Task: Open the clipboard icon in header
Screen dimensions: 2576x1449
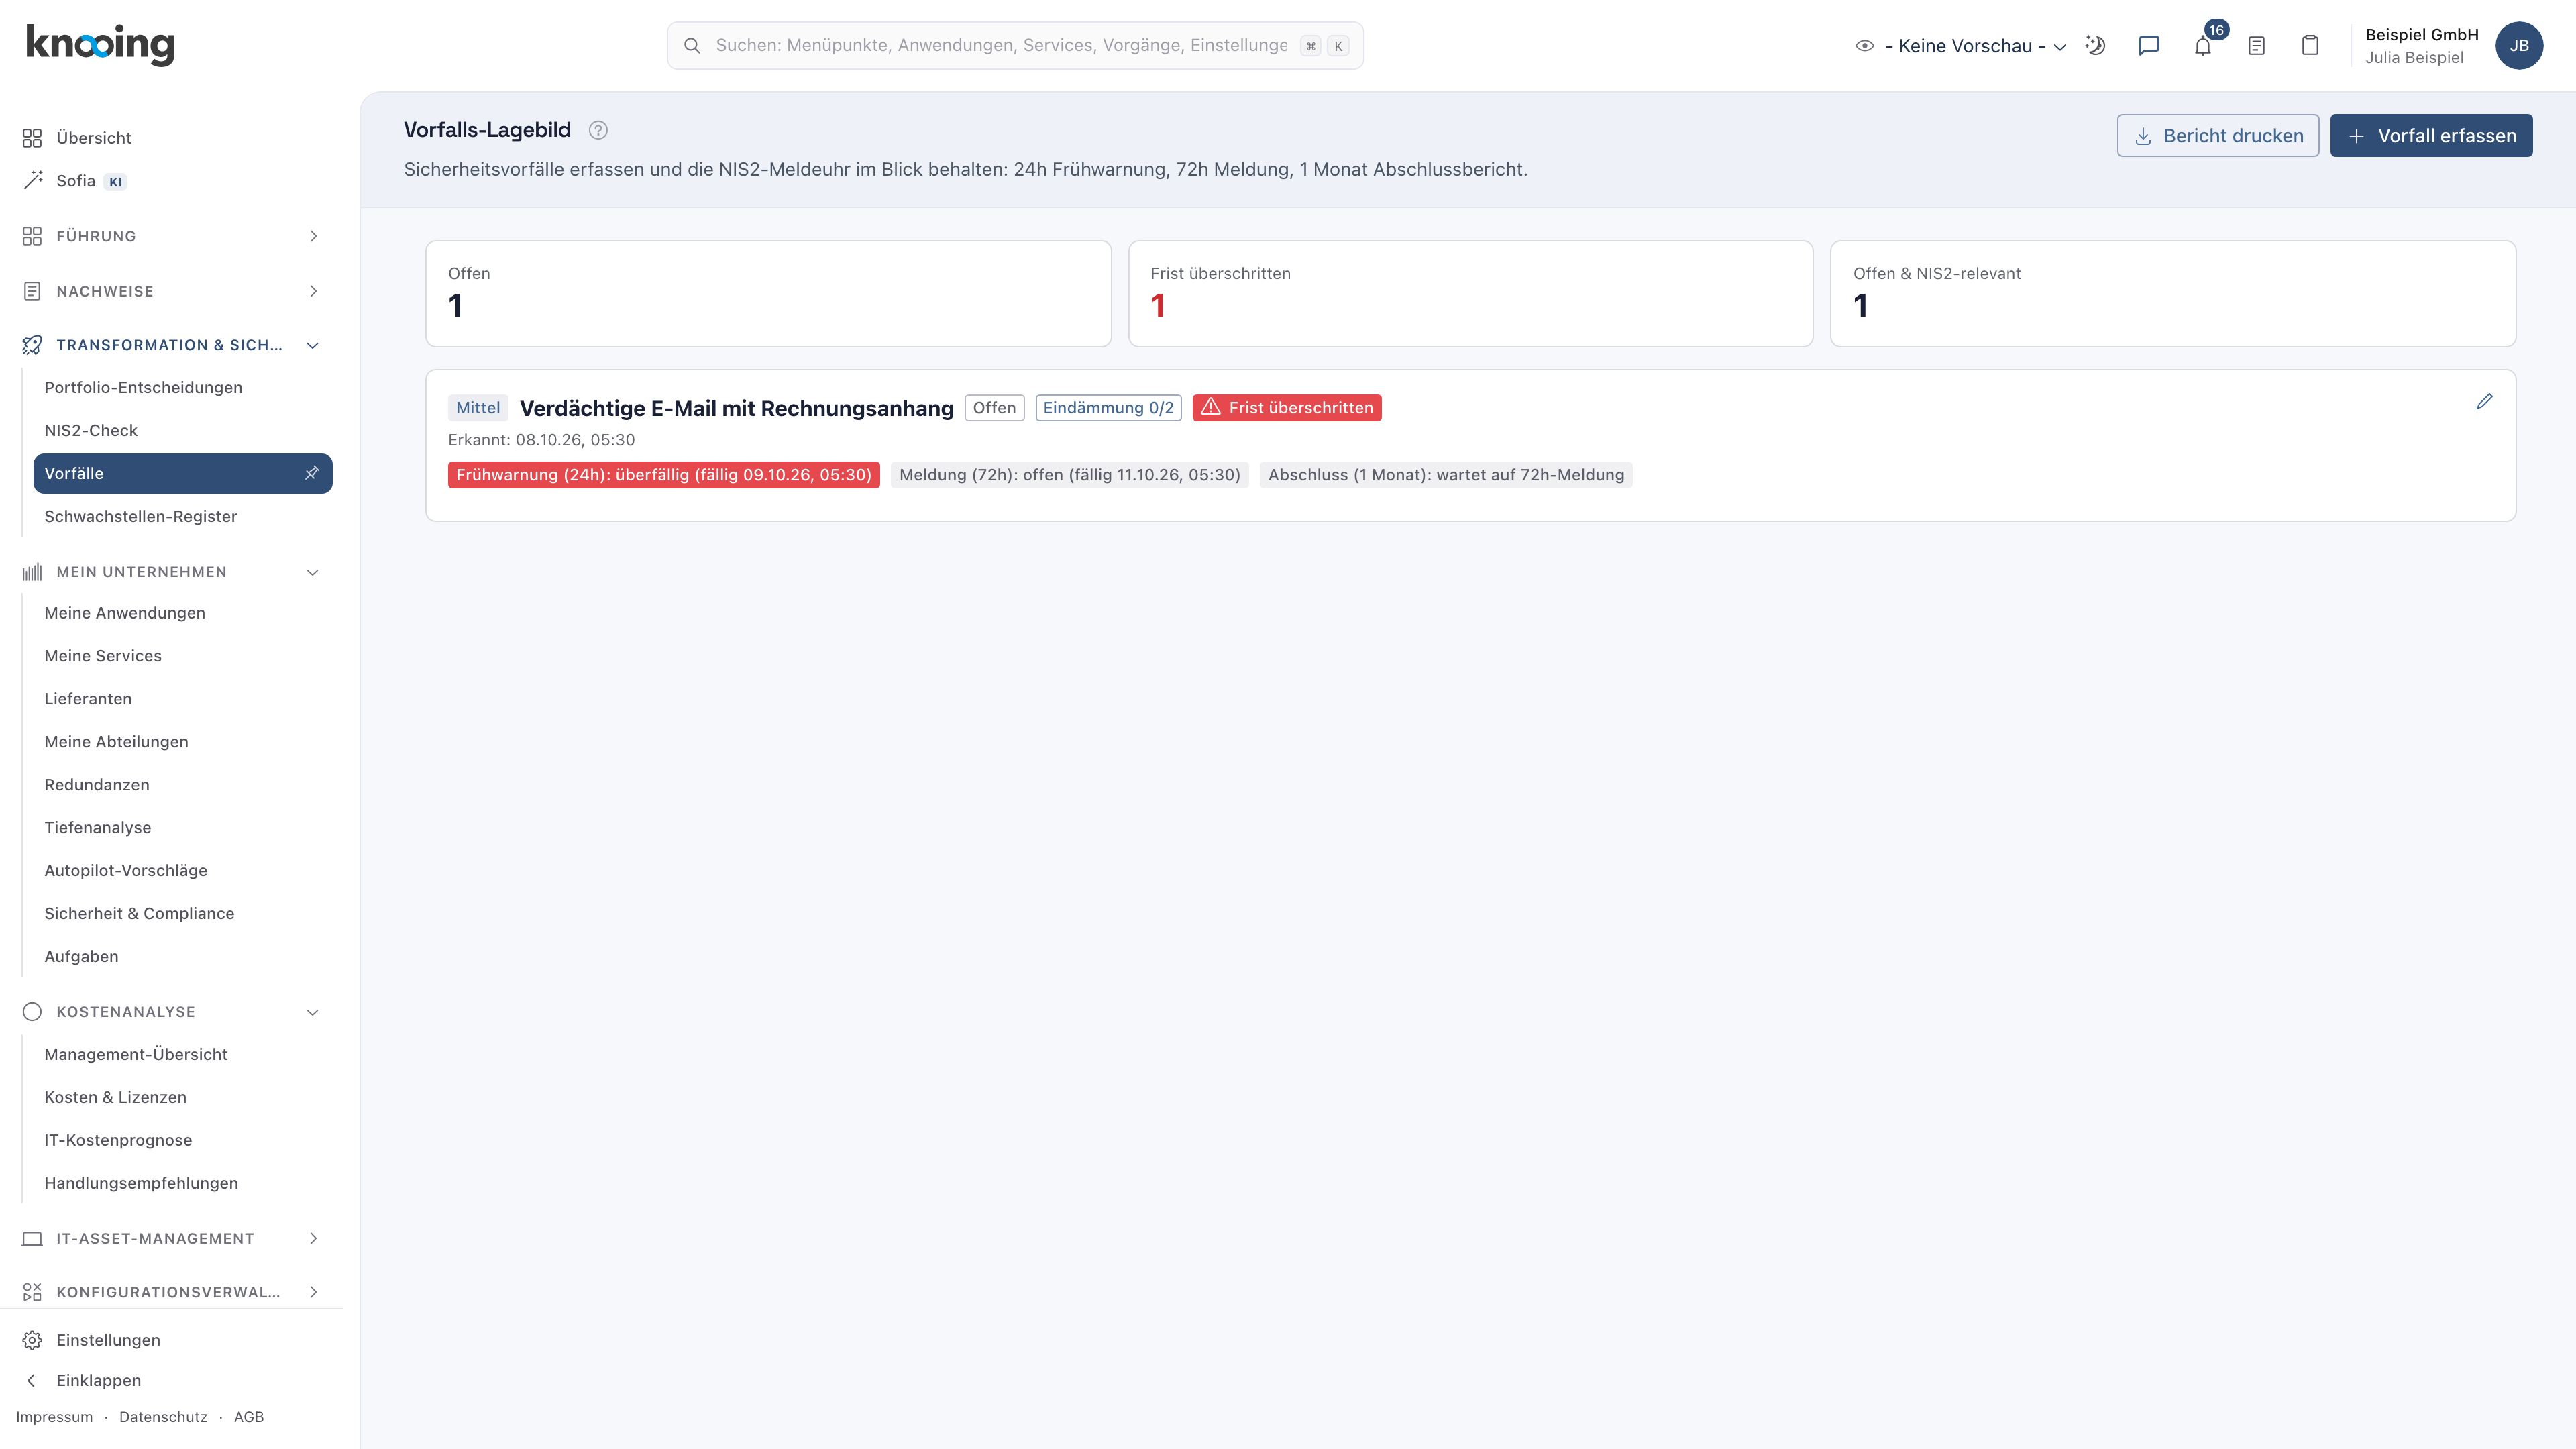Action: [x=2310, y=45]
